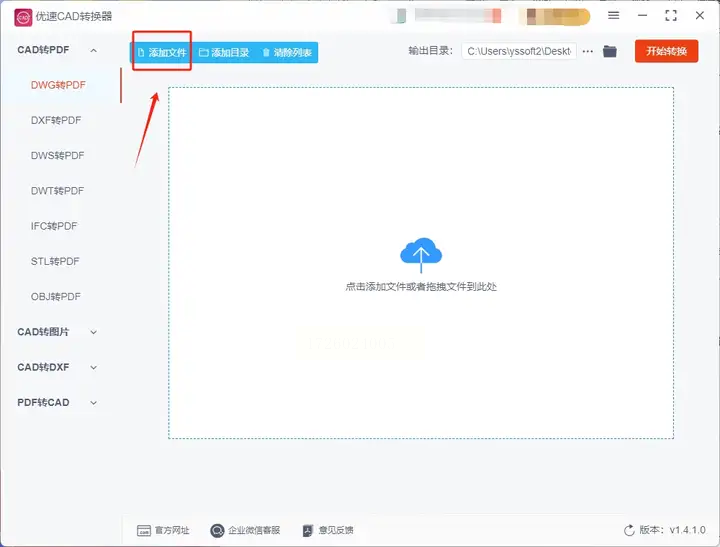
Task: Click the version refresh icon
Action: click(x=629, y=530)
